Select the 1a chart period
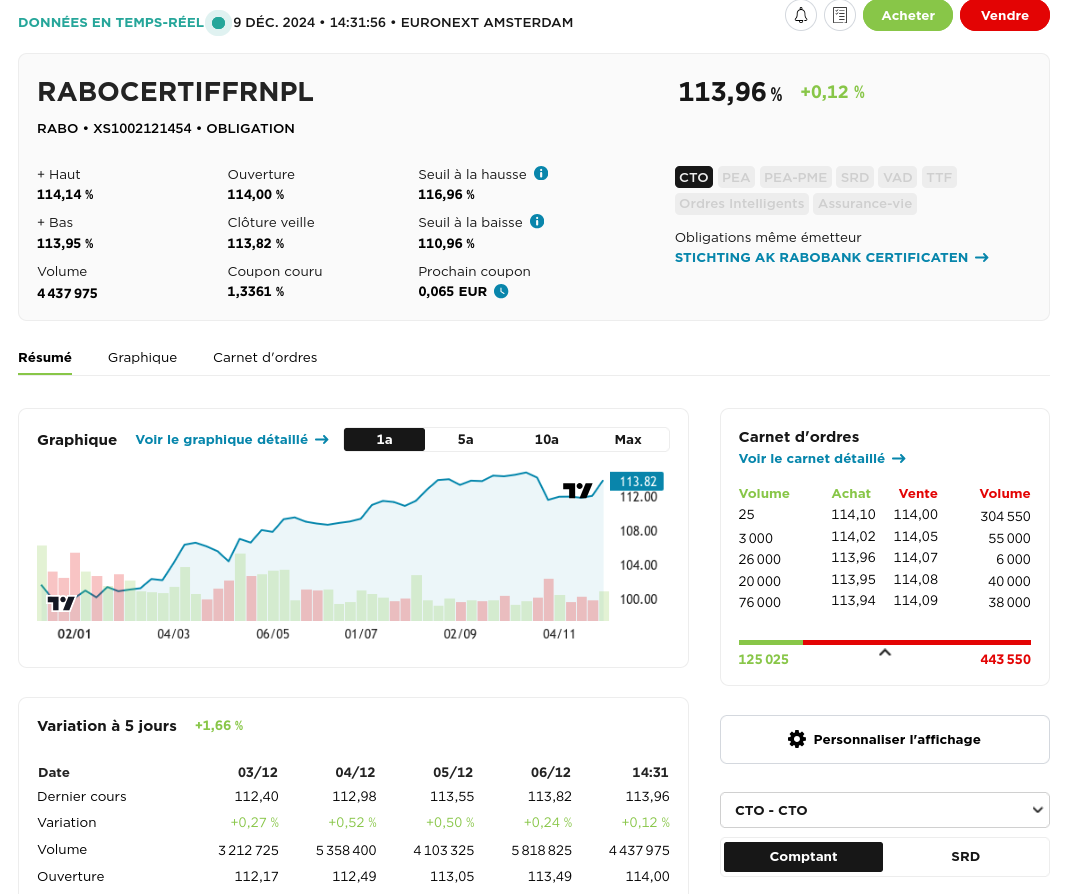 coord(384,440)
